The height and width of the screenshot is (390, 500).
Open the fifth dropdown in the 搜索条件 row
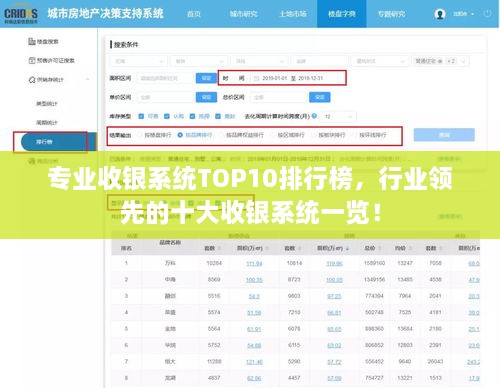(380, 61)
